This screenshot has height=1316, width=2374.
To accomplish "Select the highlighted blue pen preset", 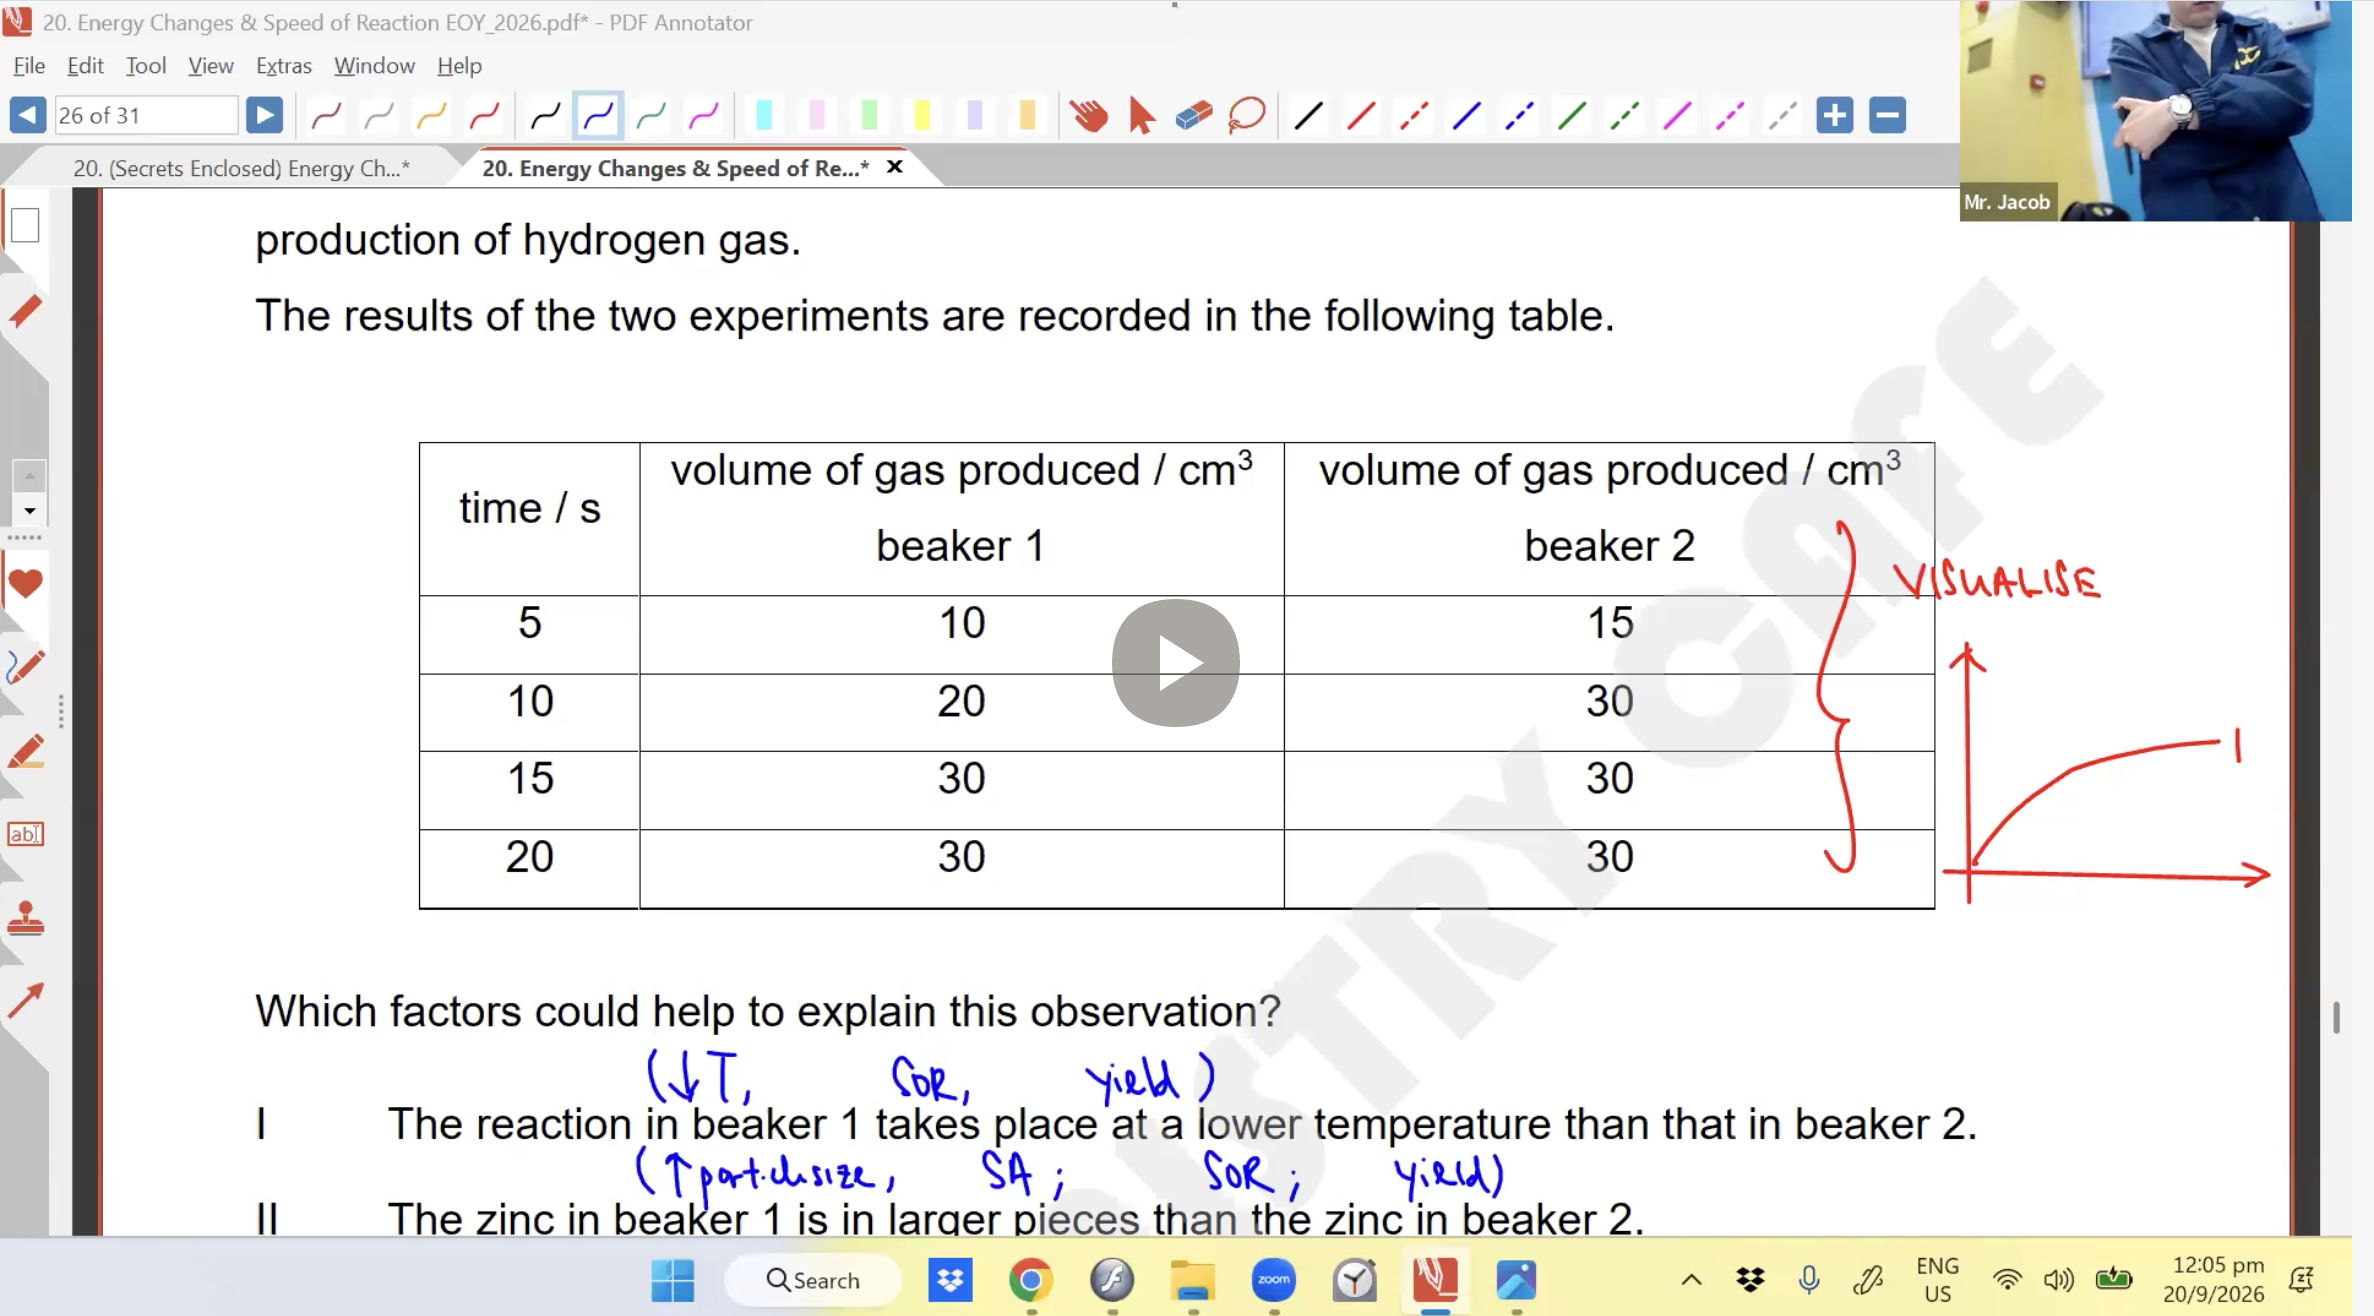I will tap(599, 116).
